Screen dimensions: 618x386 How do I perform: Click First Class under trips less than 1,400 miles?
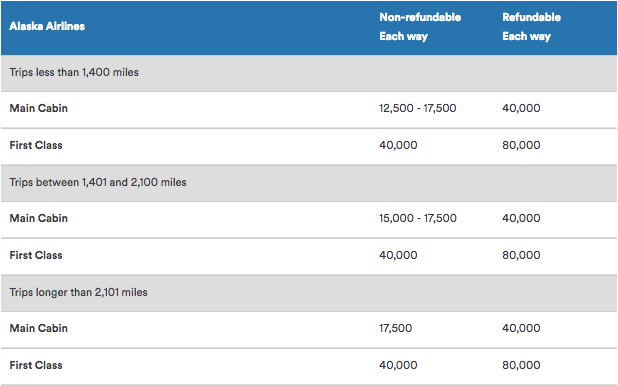tap(36, 145)
